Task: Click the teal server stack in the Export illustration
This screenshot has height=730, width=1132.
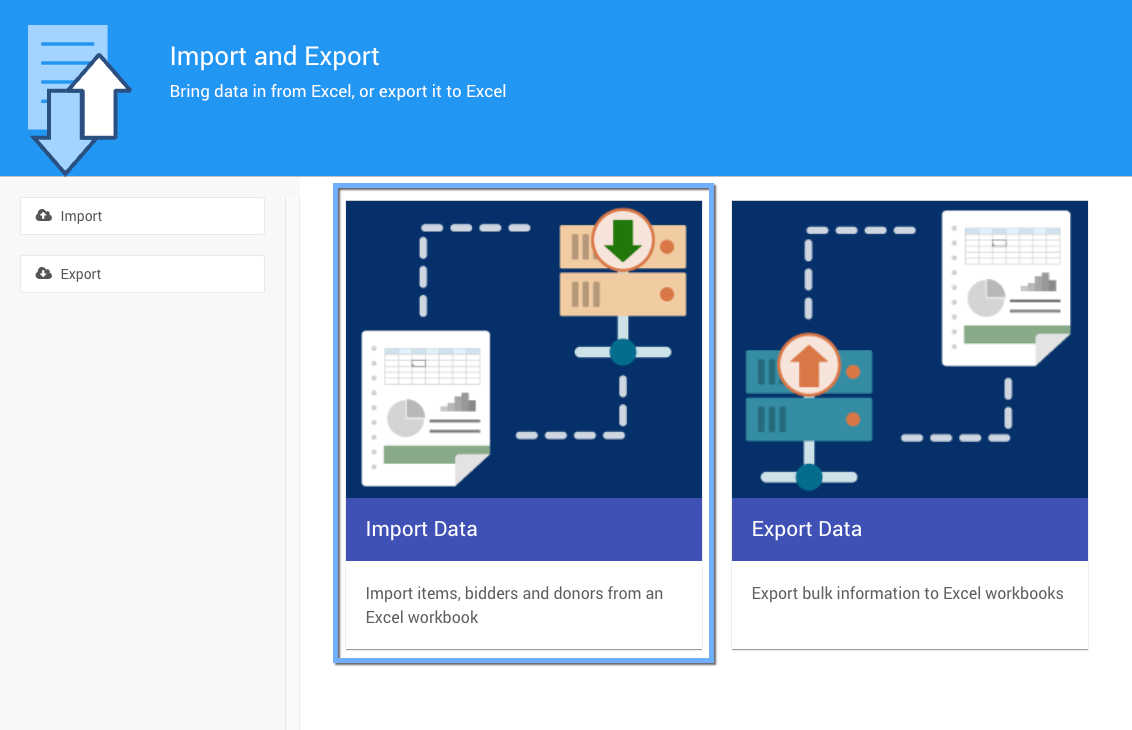Action: coord(810,396)
